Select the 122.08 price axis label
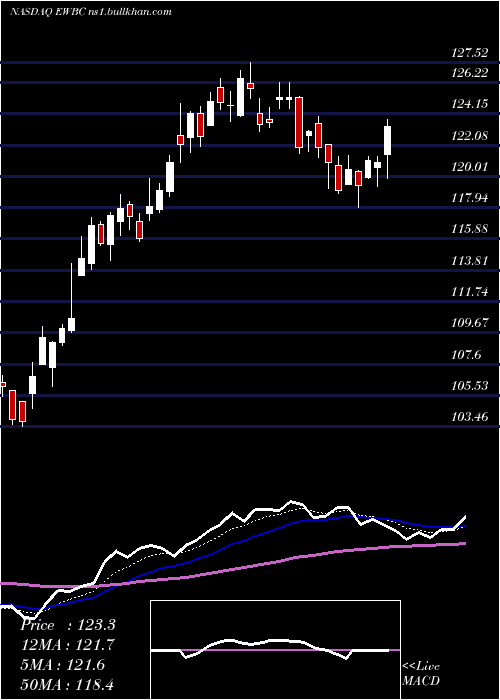Screen dimensions: 500x700 pyautogui.click(x=469, y=136)
